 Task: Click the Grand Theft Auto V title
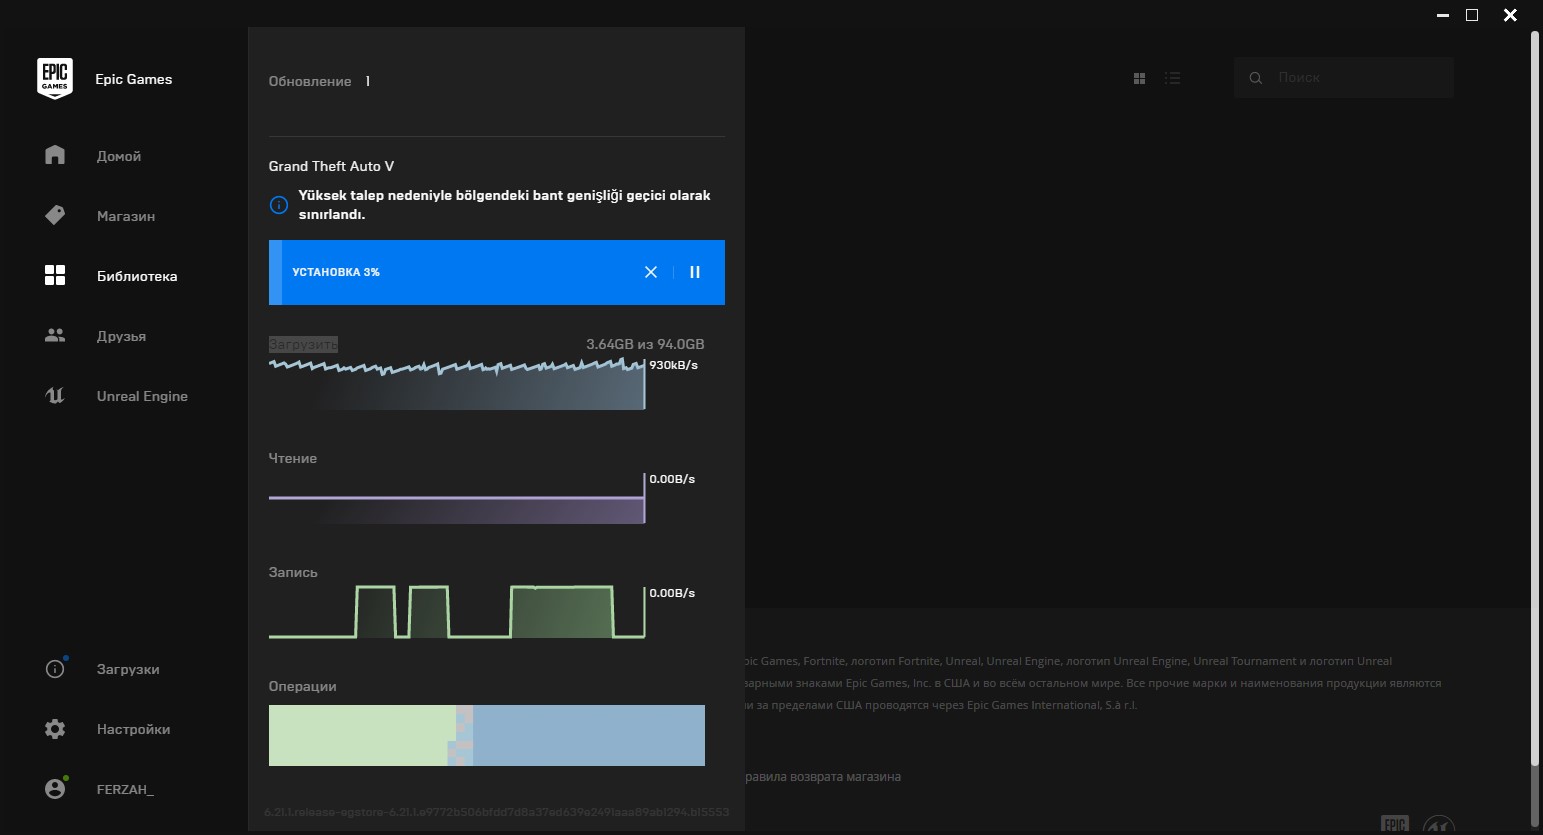[x=331, y=166]
